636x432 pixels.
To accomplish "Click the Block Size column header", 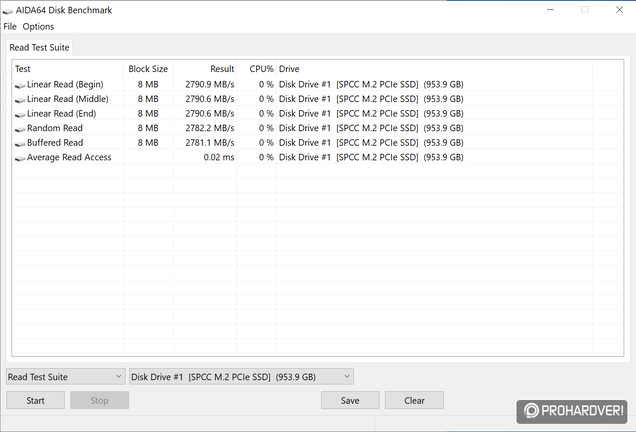I will point(148,69).
